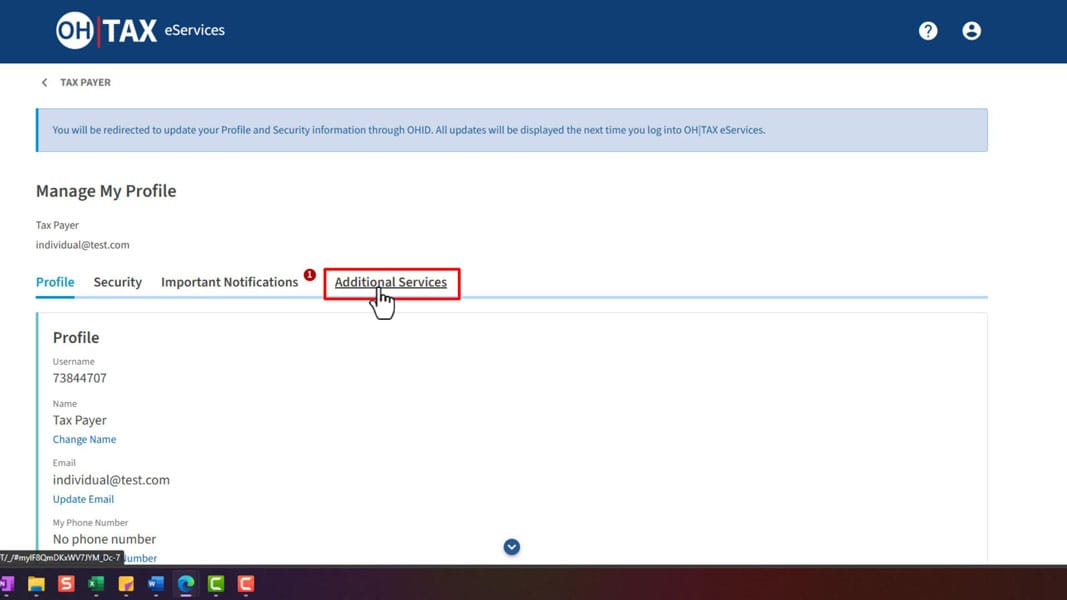Click the OHID redirect information banner text

(408, 130)
